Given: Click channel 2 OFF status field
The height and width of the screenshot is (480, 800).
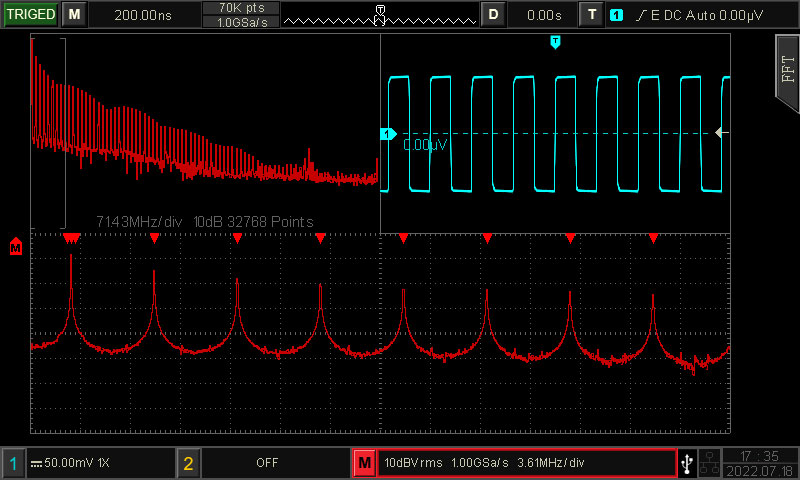Looking at the screenshot, I should click(x=267, y=463).
